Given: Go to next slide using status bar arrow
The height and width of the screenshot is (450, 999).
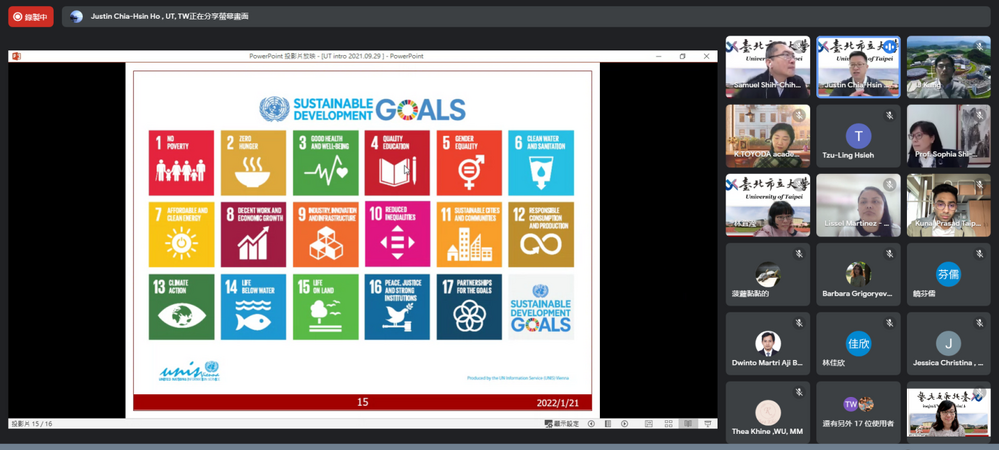Looking at the screenshot, I should 624,423.
